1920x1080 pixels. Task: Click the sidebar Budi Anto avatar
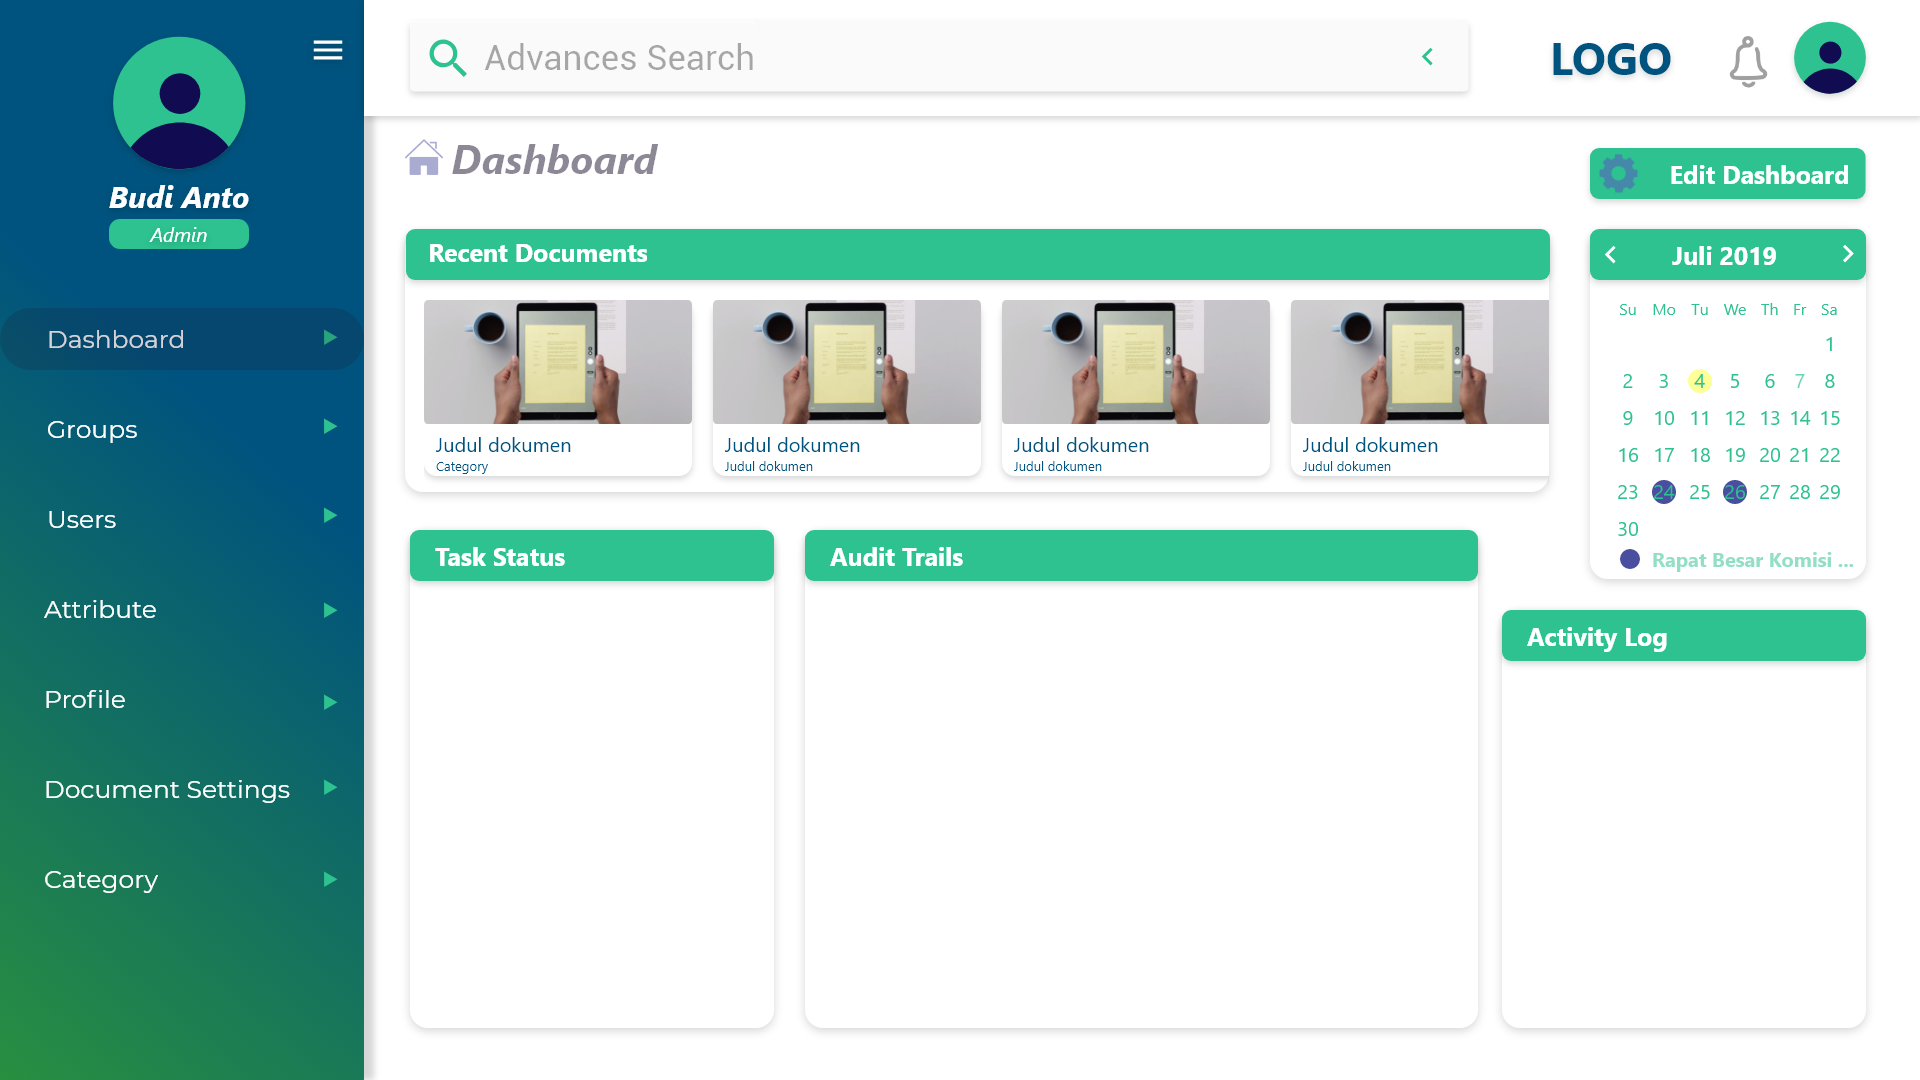pyautogui.click(x=179, y=103)
